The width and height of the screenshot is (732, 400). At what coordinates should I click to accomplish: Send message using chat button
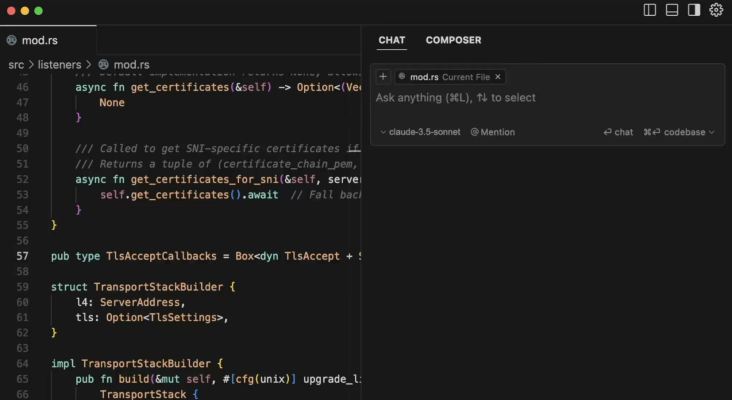[618, 132]
